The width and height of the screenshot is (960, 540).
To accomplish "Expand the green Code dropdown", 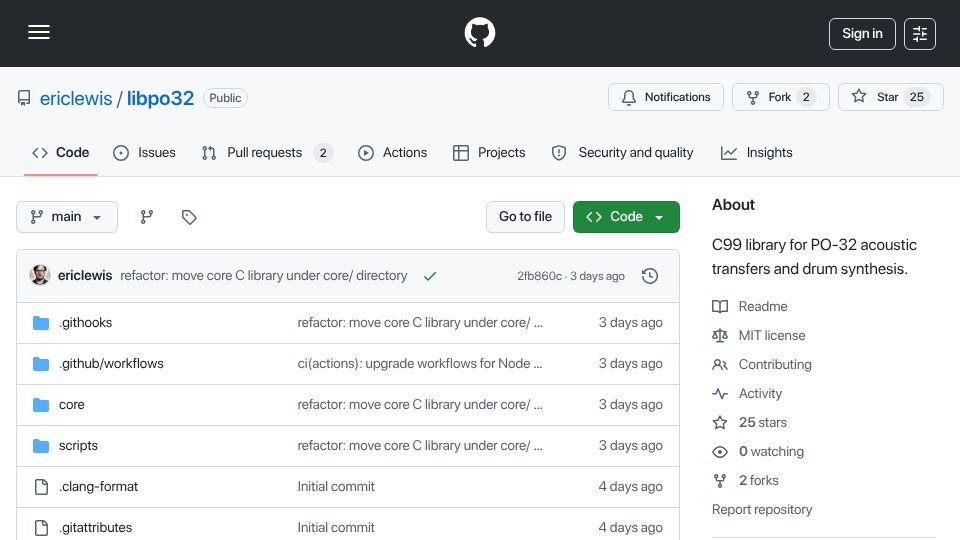I will pos(626,217).
